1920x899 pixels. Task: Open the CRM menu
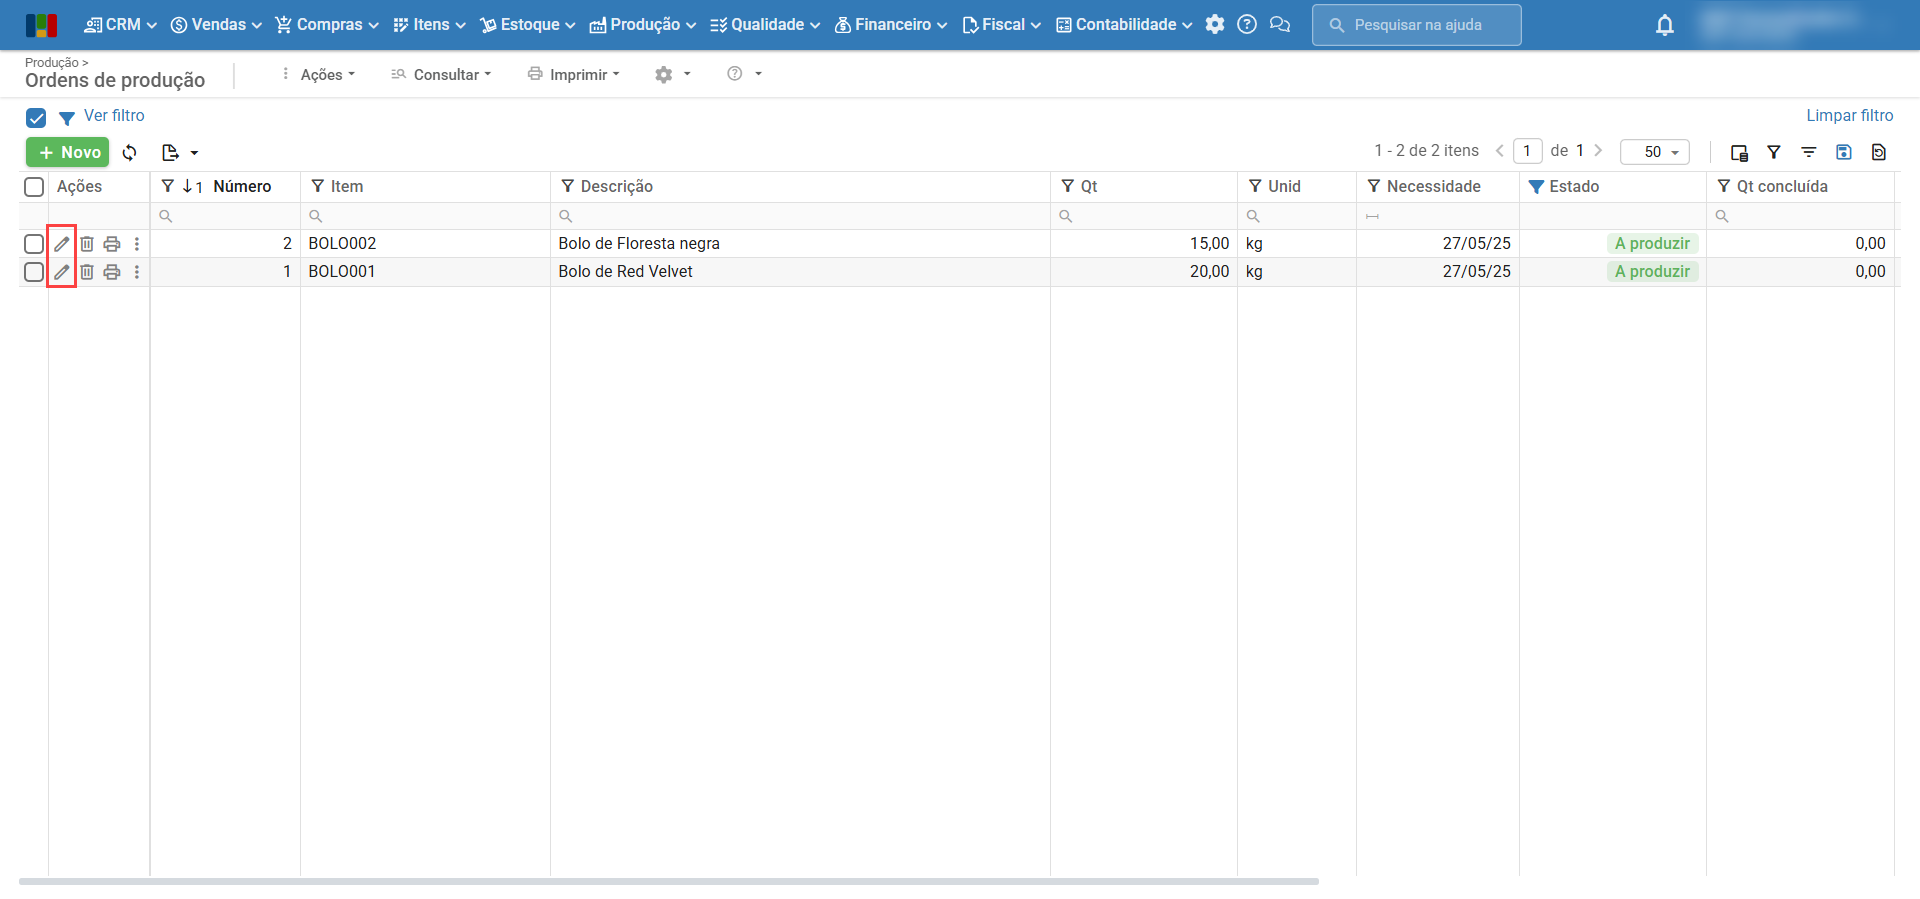point(121,25)
